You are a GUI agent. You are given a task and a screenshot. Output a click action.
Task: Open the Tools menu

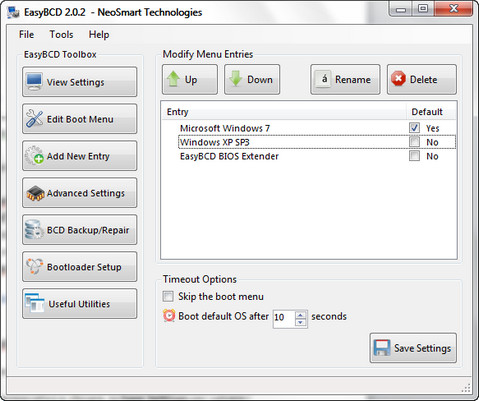[61, 34]
